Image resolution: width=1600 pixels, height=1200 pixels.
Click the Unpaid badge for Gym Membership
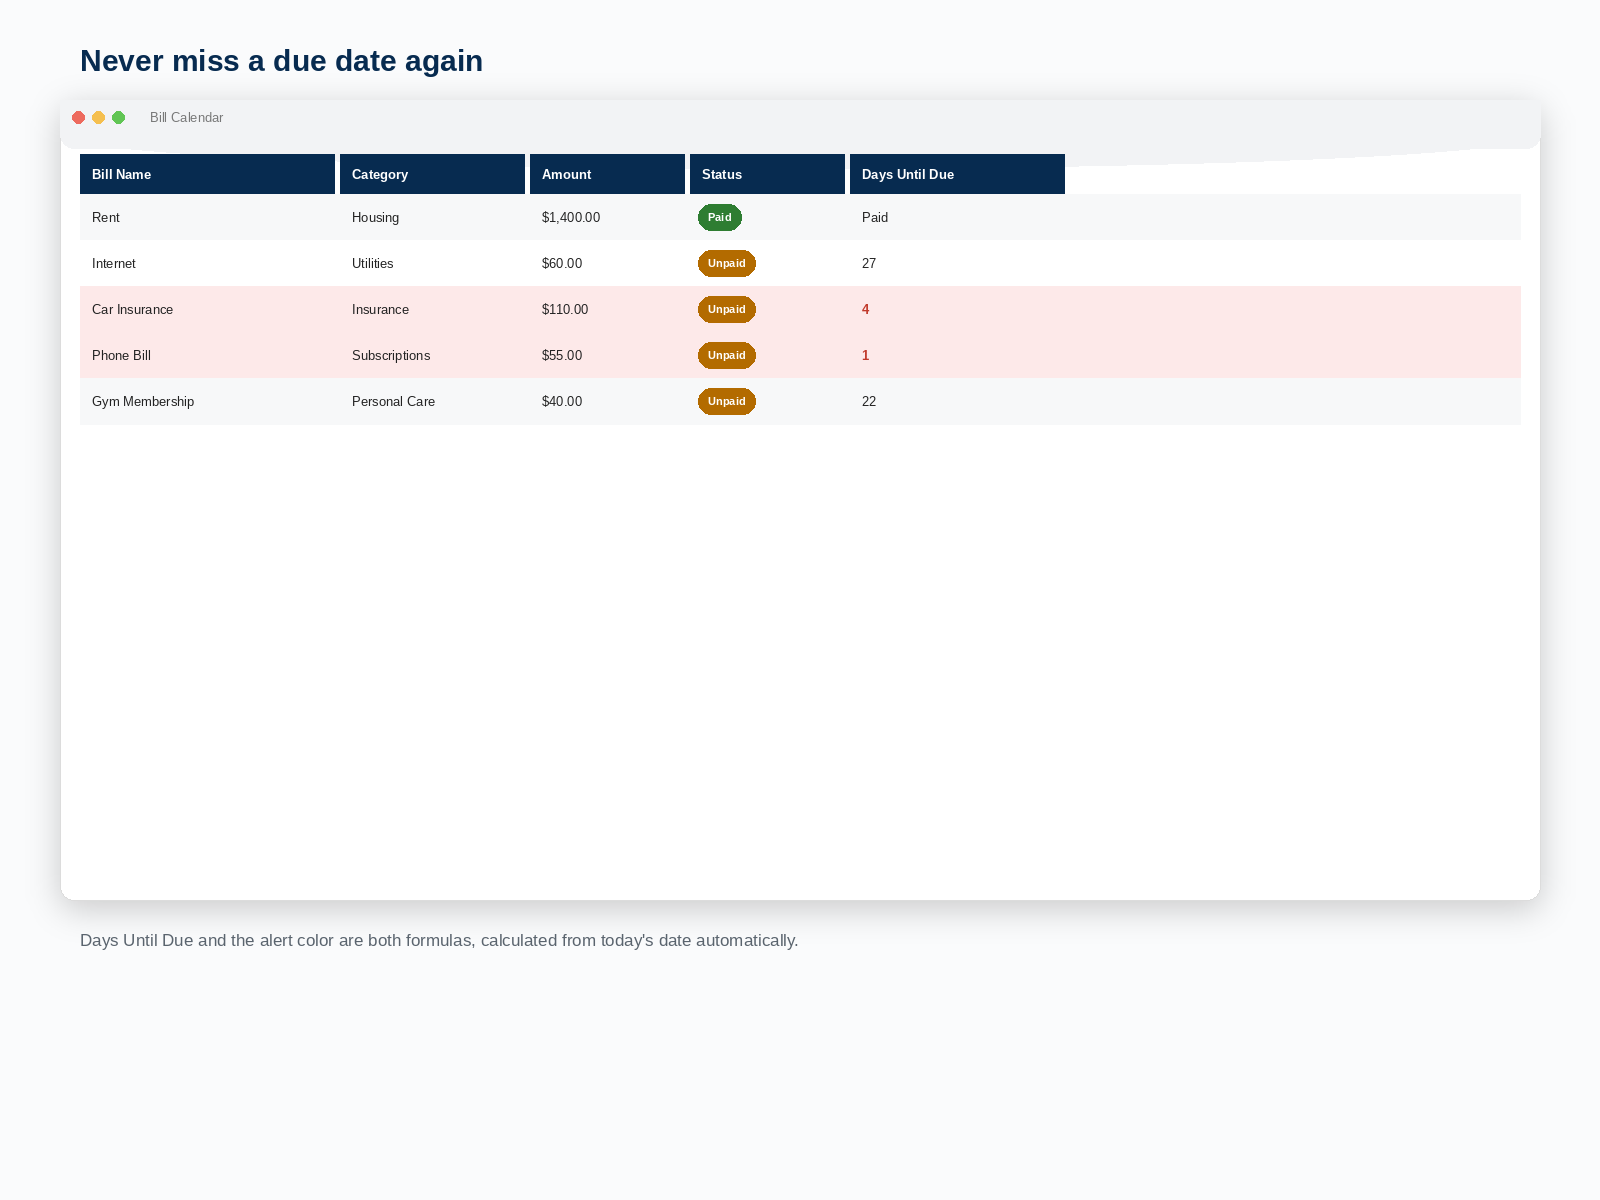(727, 401)
